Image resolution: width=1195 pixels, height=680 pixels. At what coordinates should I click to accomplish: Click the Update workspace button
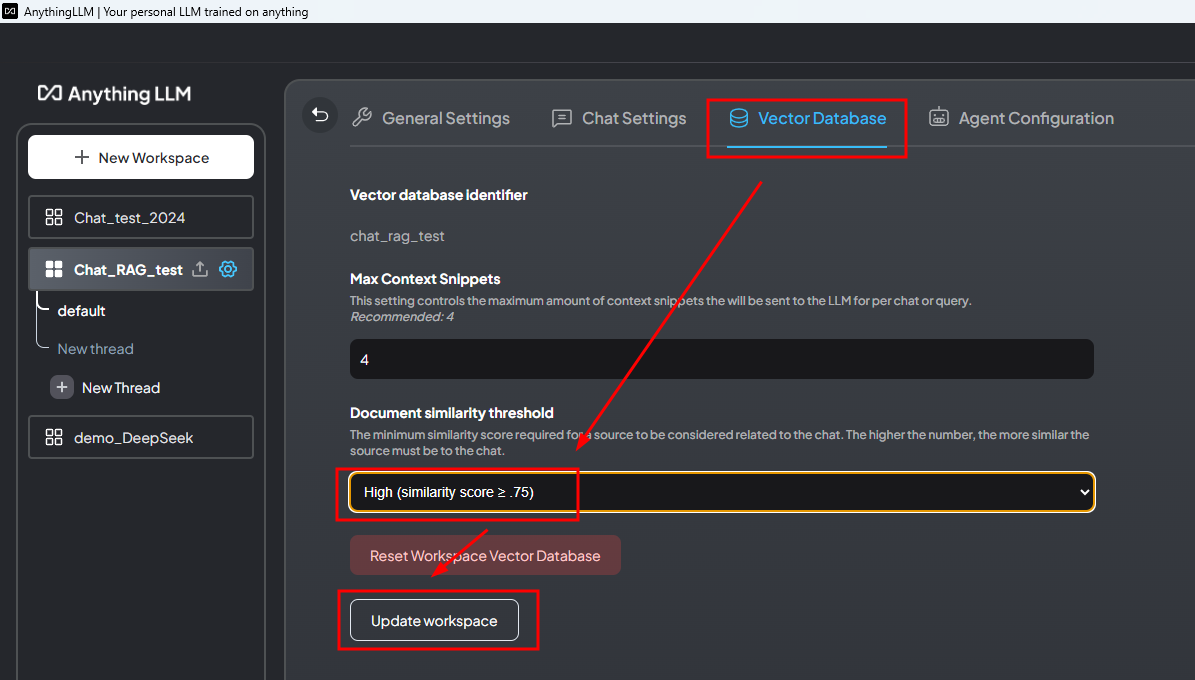click(434, 621)
